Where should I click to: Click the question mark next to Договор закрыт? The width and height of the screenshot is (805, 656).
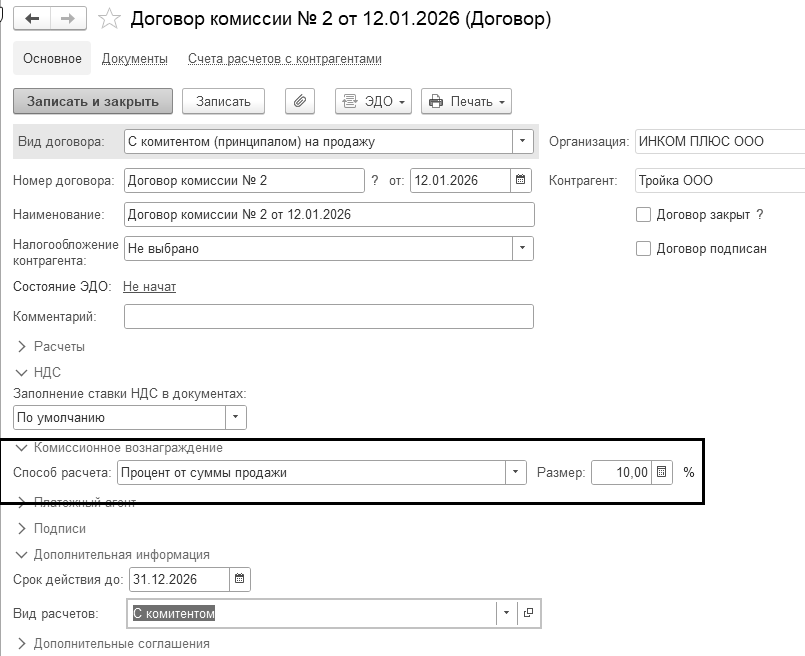point(760,215)
